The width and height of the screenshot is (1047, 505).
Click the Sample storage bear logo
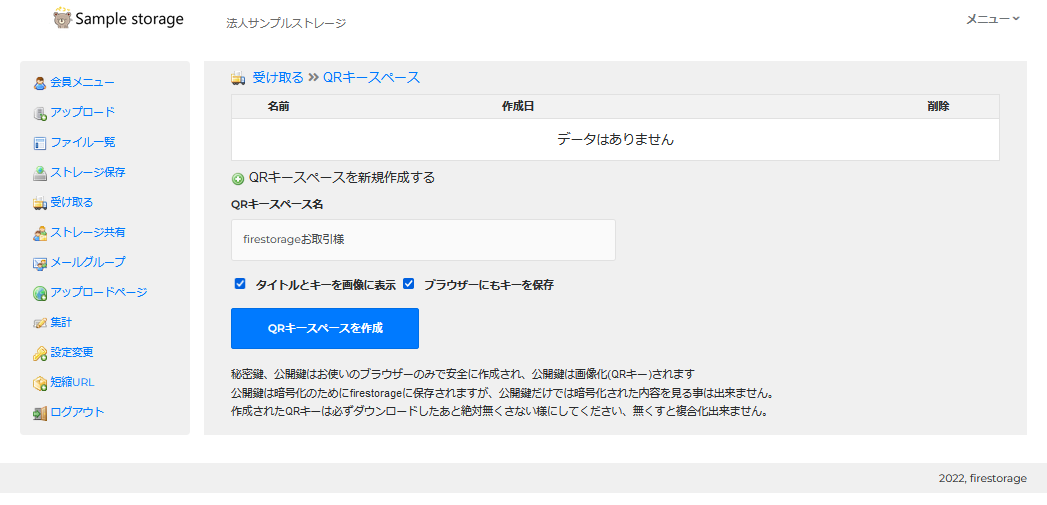62,18
